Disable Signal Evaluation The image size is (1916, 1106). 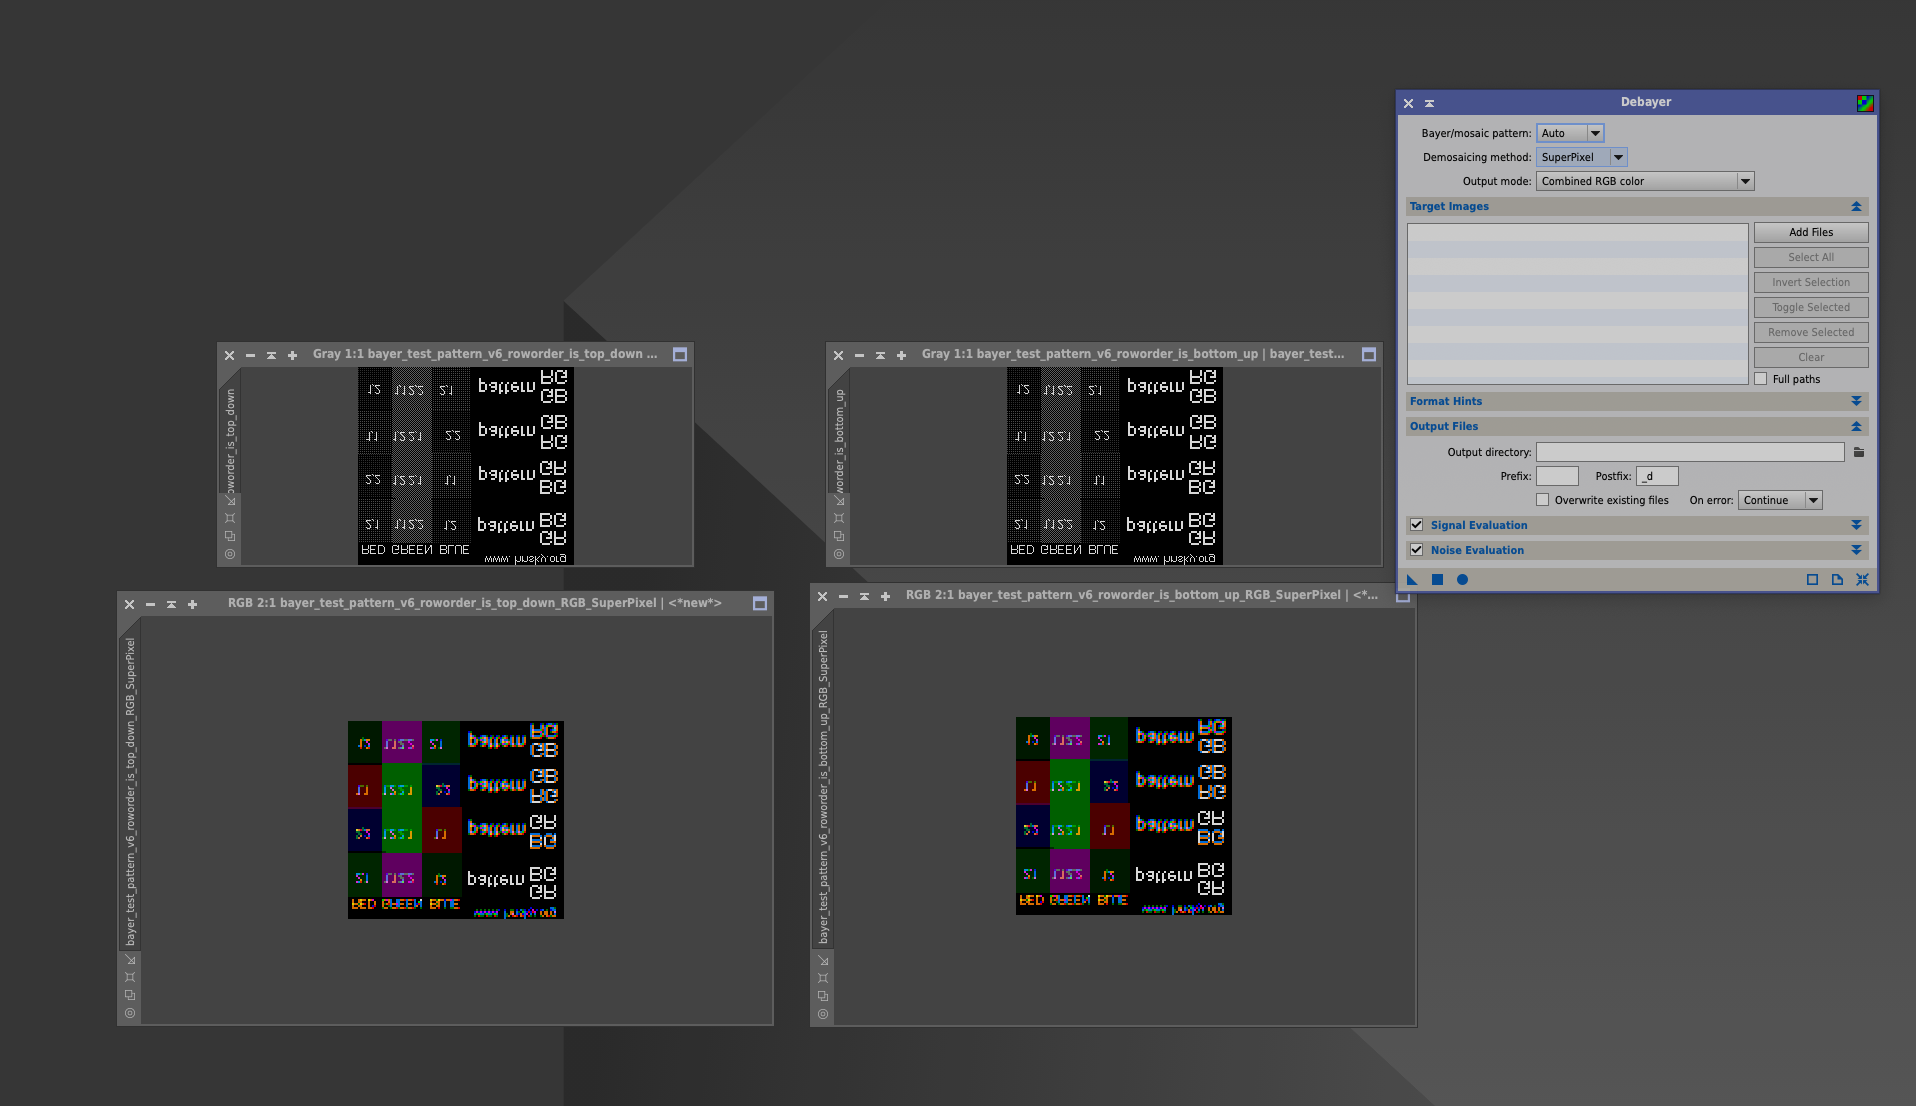pyautogui.click(x=1416, y=524)
